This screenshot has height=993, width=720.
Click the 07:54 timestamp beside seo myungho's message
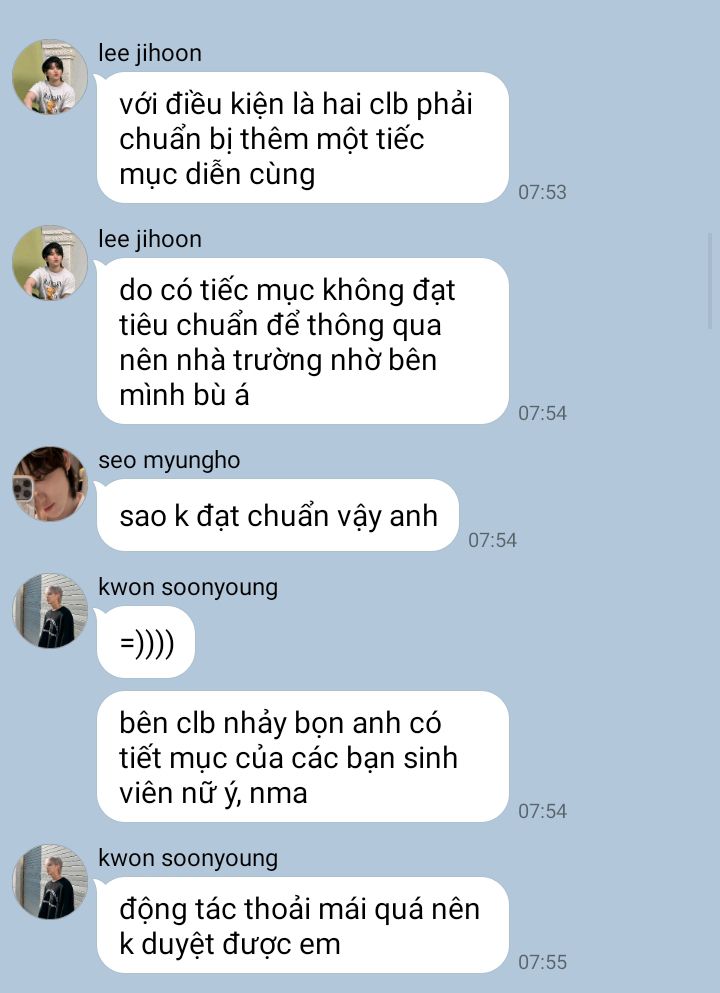492,540
